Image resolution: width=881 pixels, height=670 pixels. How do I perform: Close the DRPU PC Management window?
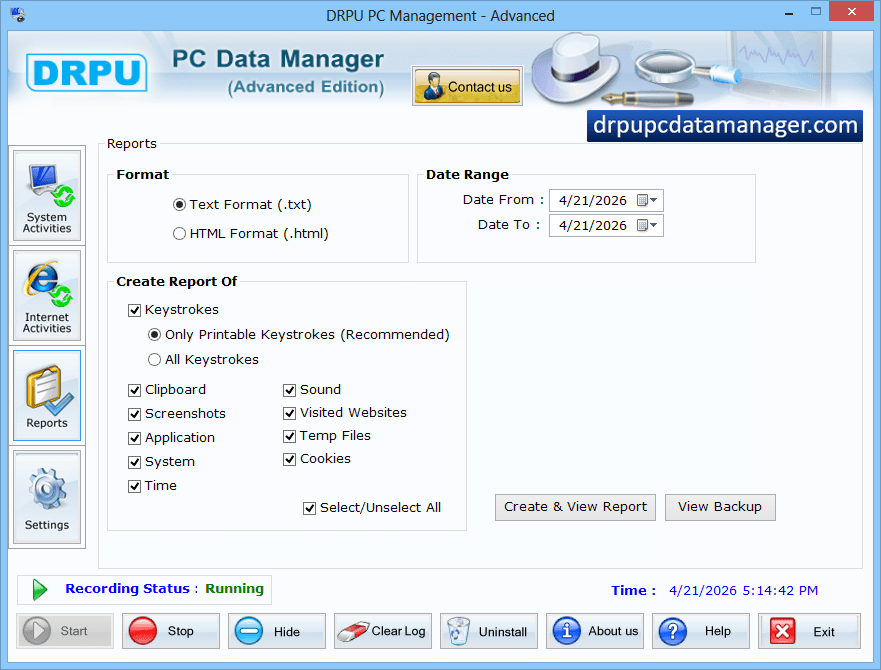(x=852, y=11)
